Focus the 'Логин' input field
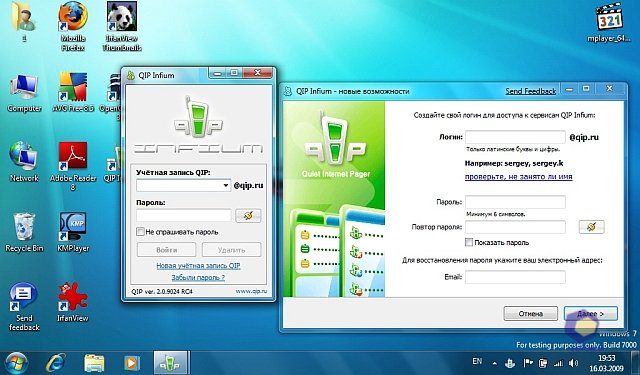The image size is (640, 375). [x=515, y=137]
